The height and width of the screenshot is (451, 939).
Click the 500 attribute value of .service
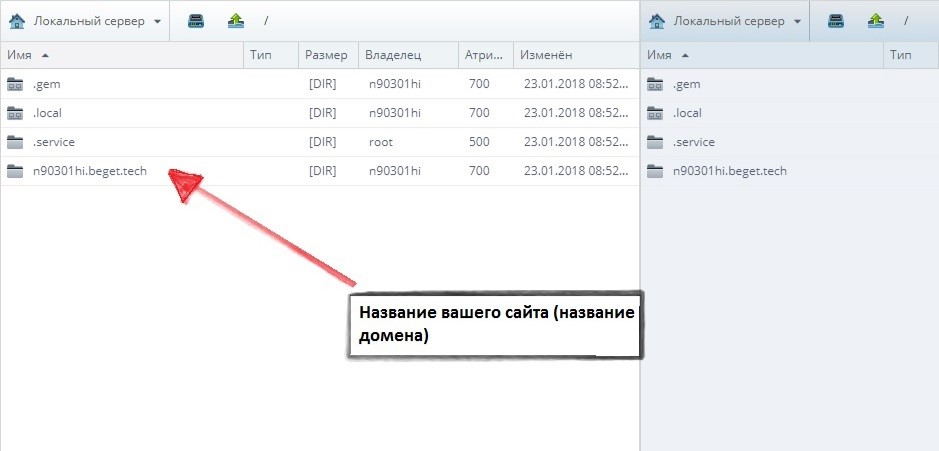[479, 143]
